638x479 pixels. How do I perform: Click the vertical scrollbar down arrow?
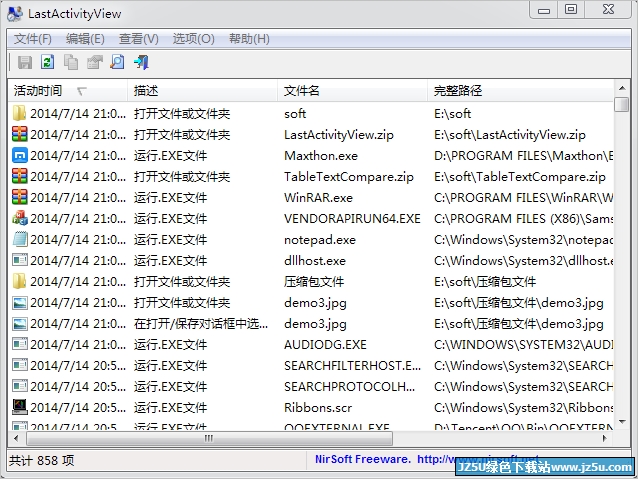click(x=622, y=422)
